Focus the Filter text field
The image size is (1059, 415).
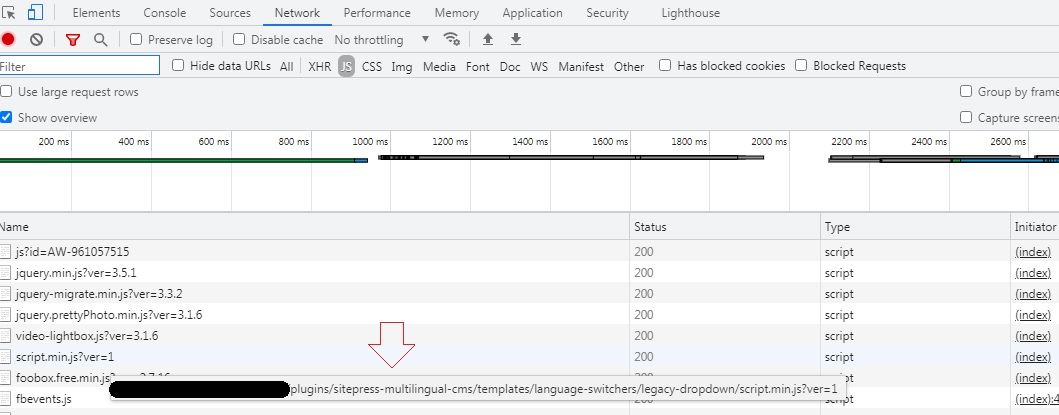click(x=80, y=66)
